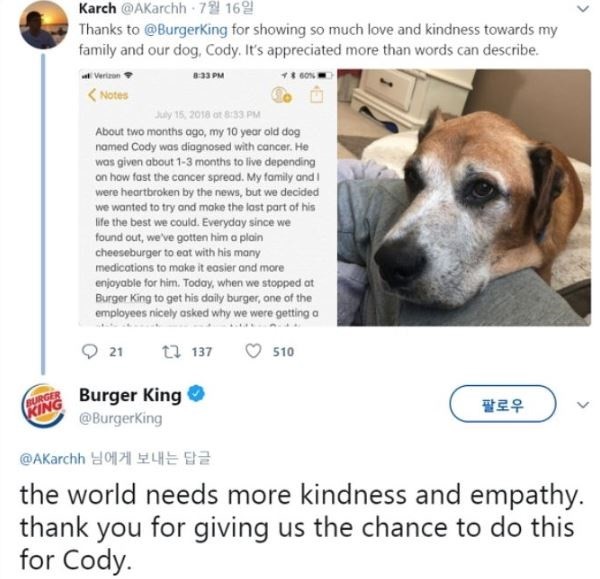Click the Burger King display name
Viewport: 600px width, 579px height.
pyautogui.click(x=130, y=395)
